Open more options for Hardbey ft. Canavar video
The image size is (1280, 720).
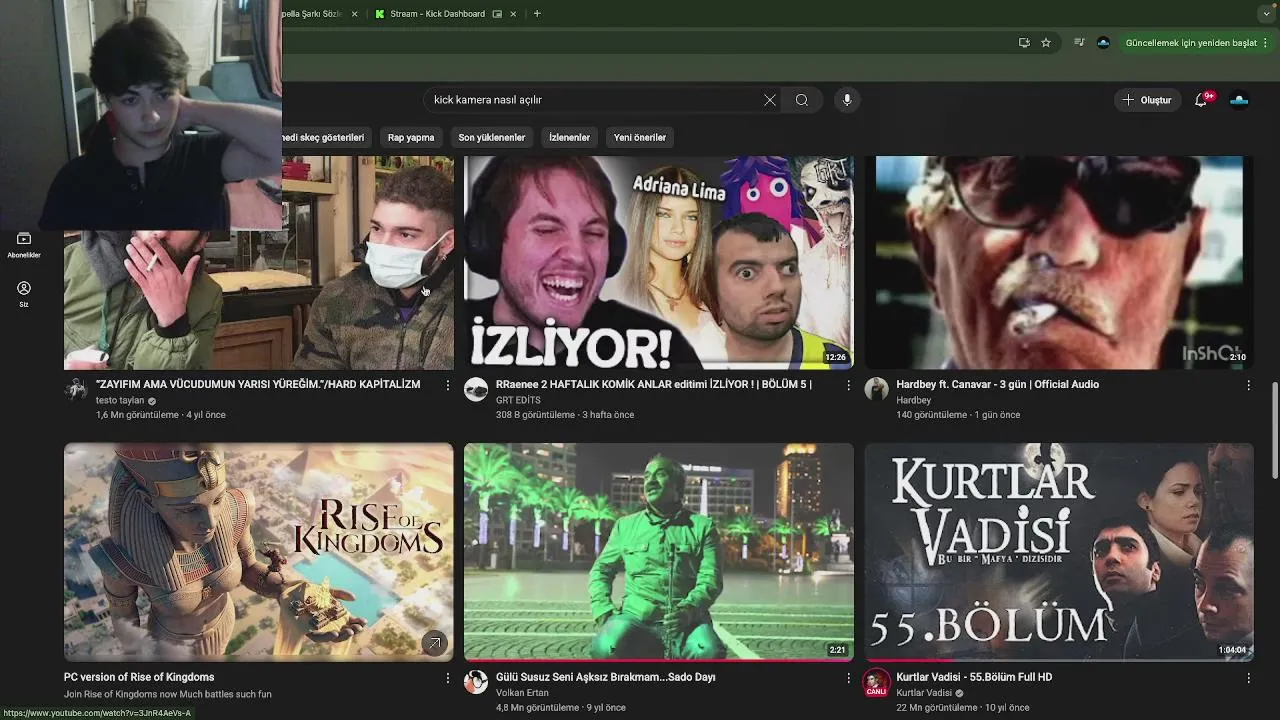click(x=1248, y=385)
